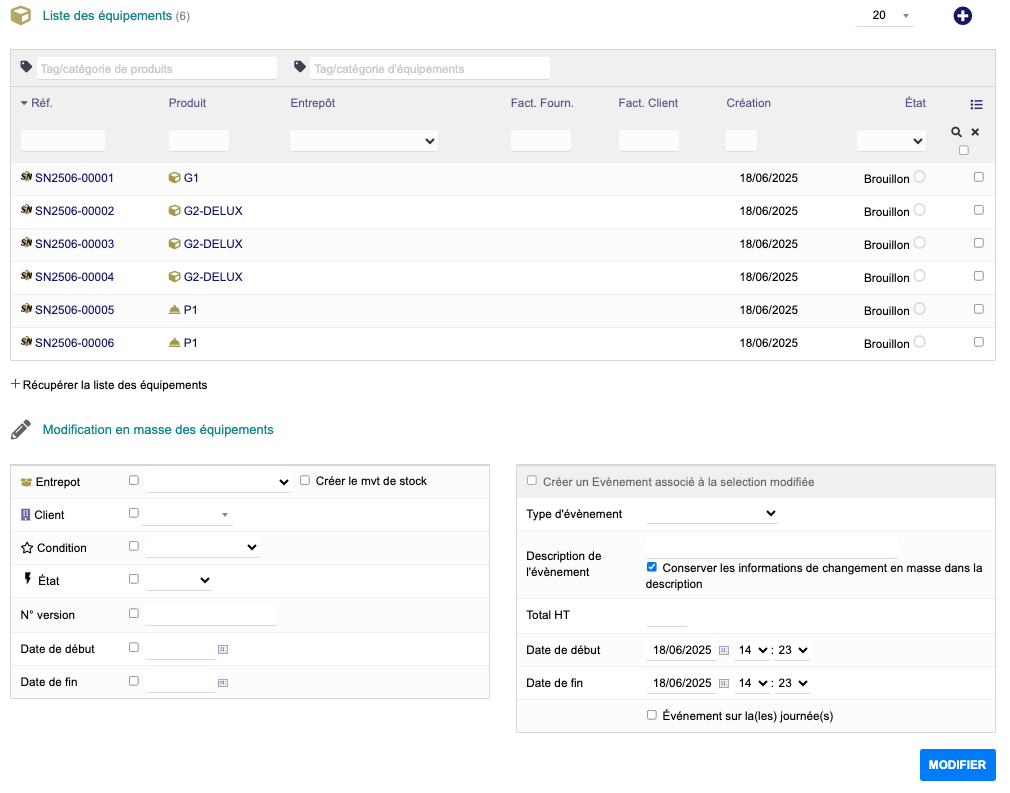The width and height of the screenshot is (1010, 793).
Task: Open calendar icon for event Date de début
Action: (724, 651)
